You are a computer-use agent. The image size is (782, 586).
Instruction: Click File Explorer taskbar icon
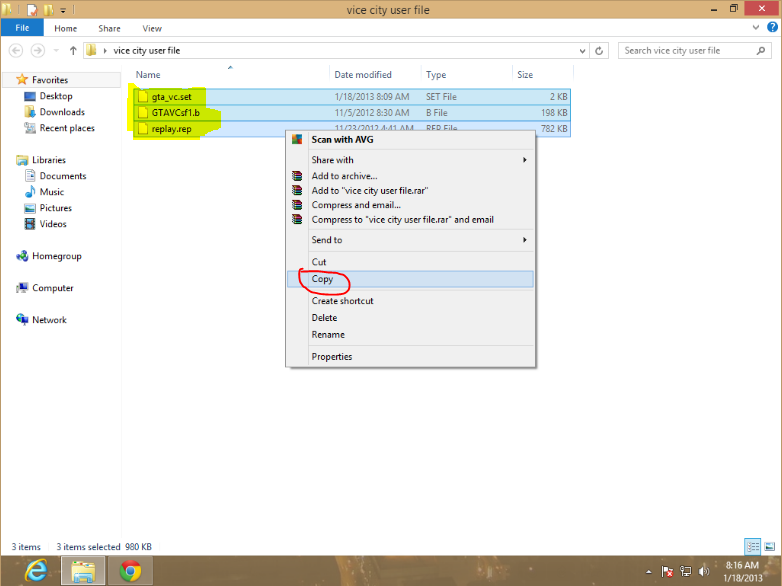click(x=83, y=571)
